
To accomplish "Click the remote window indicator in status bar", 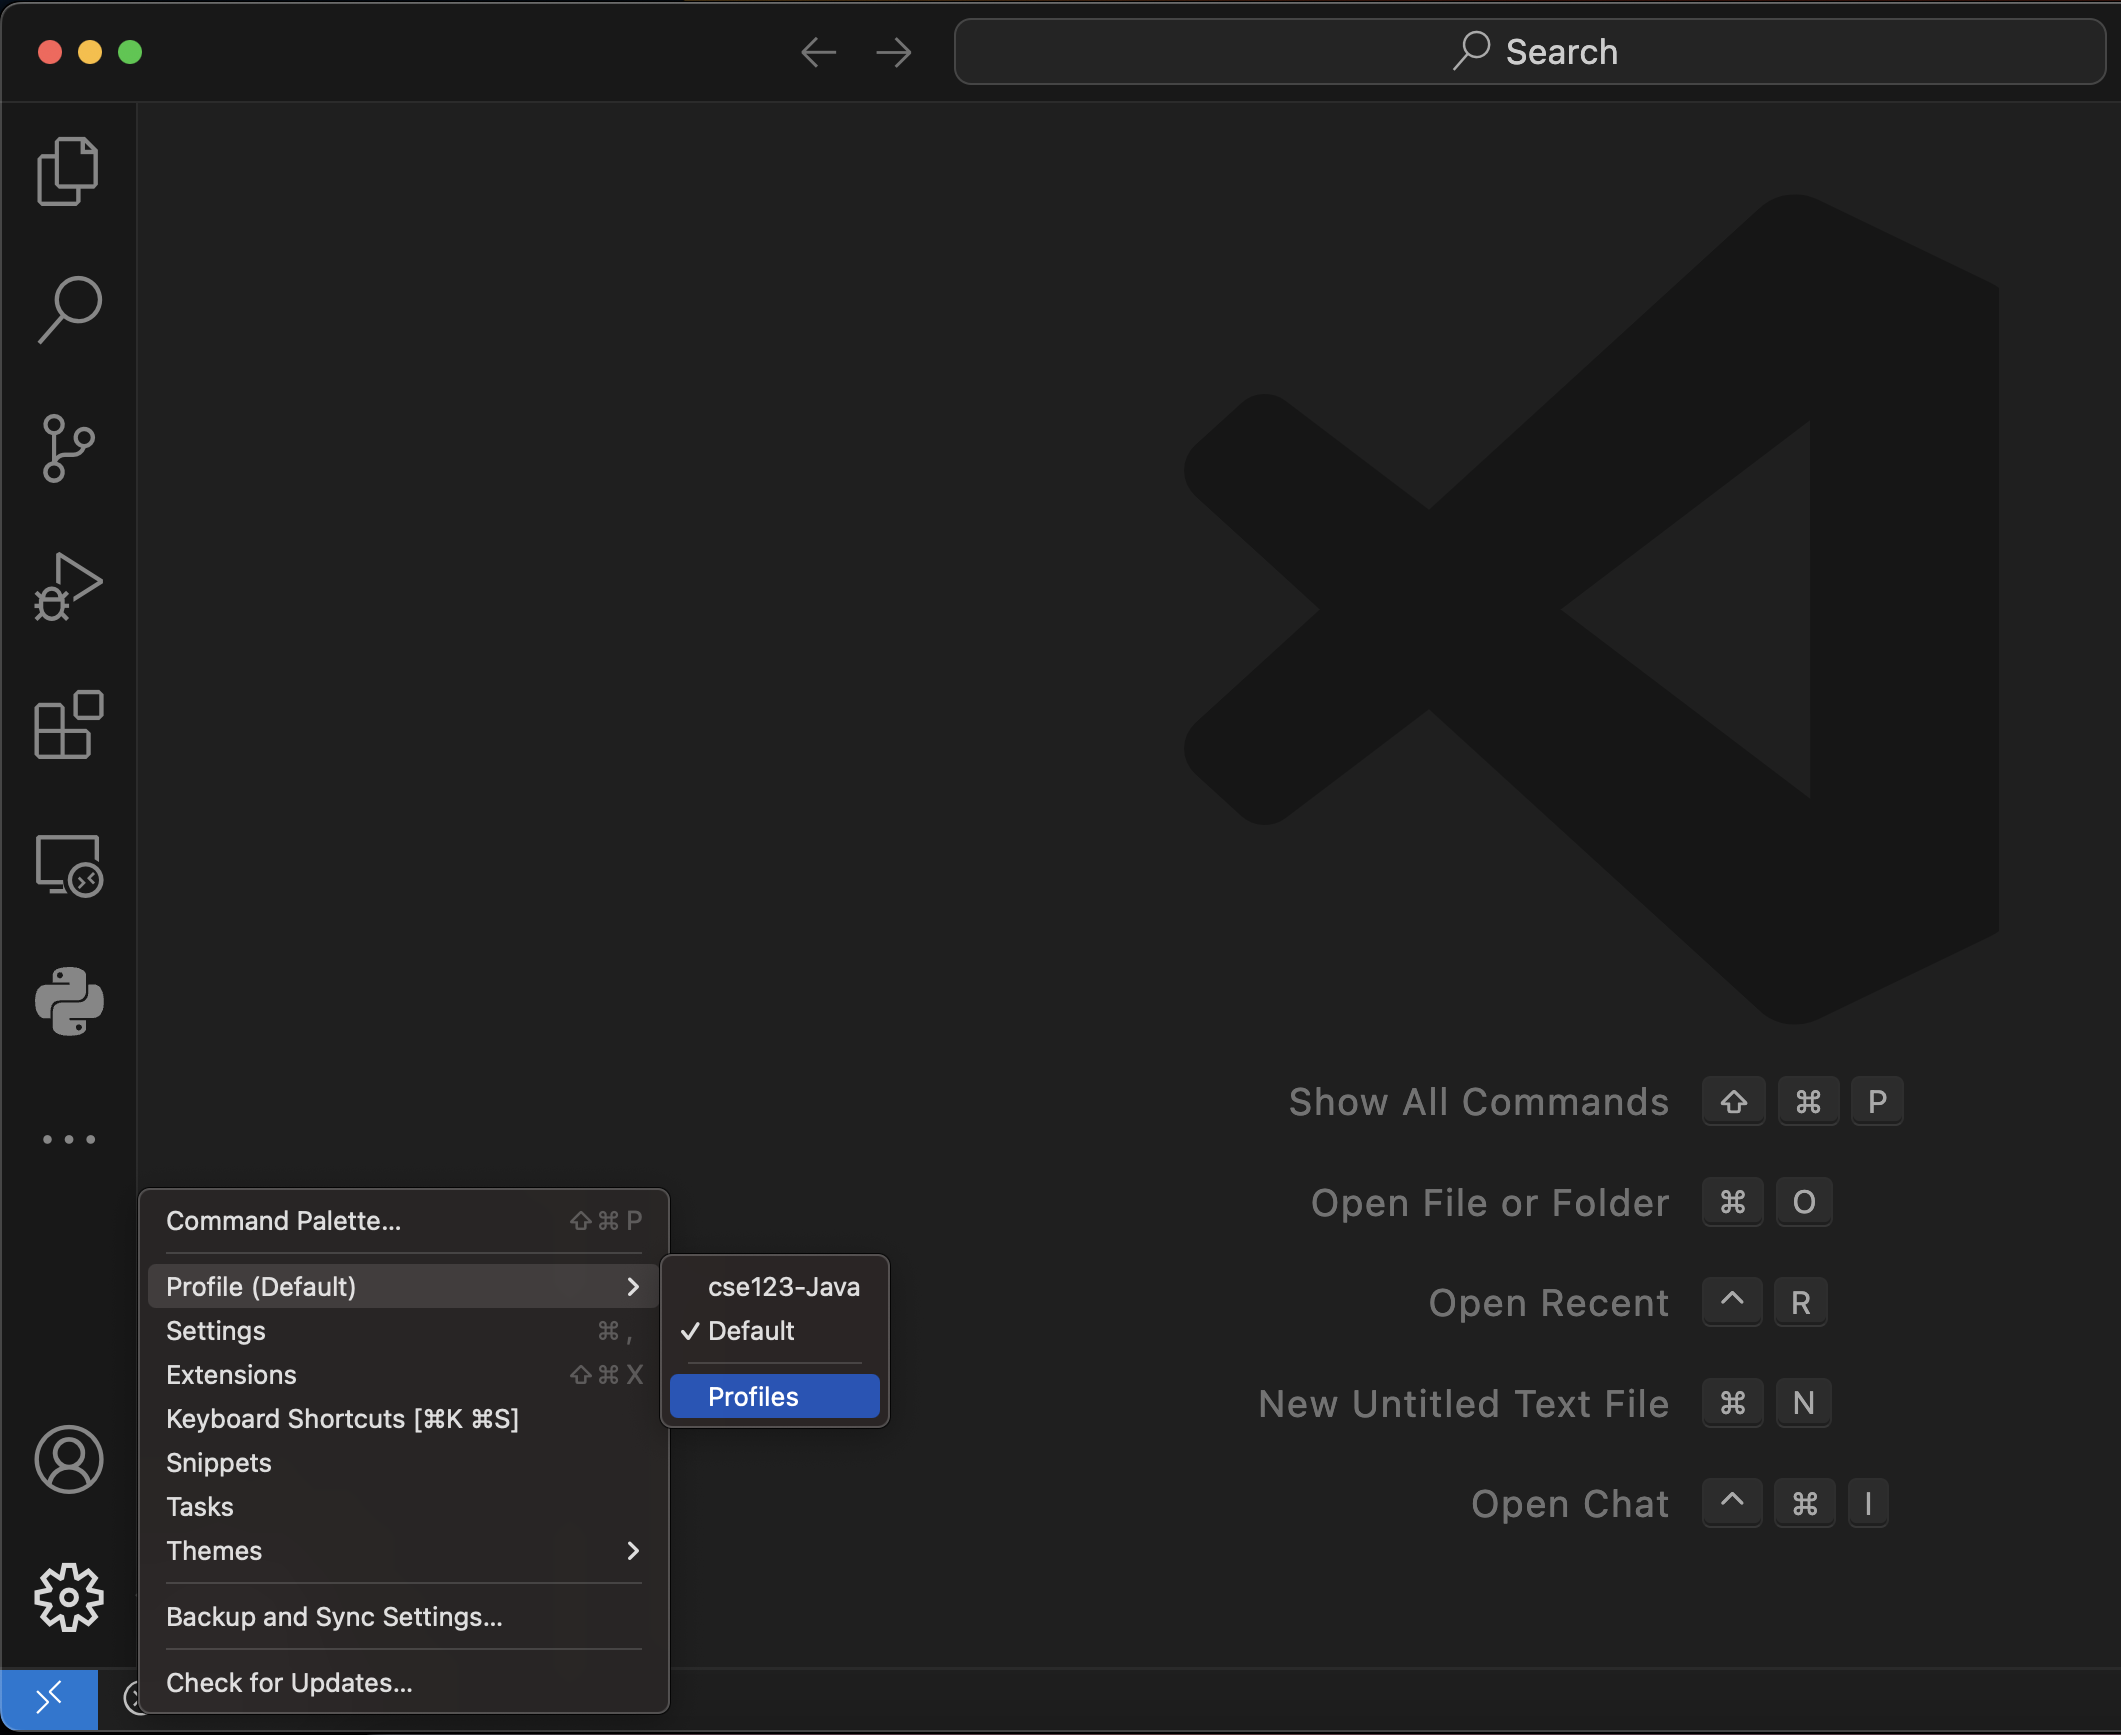I will point(50,1699).
